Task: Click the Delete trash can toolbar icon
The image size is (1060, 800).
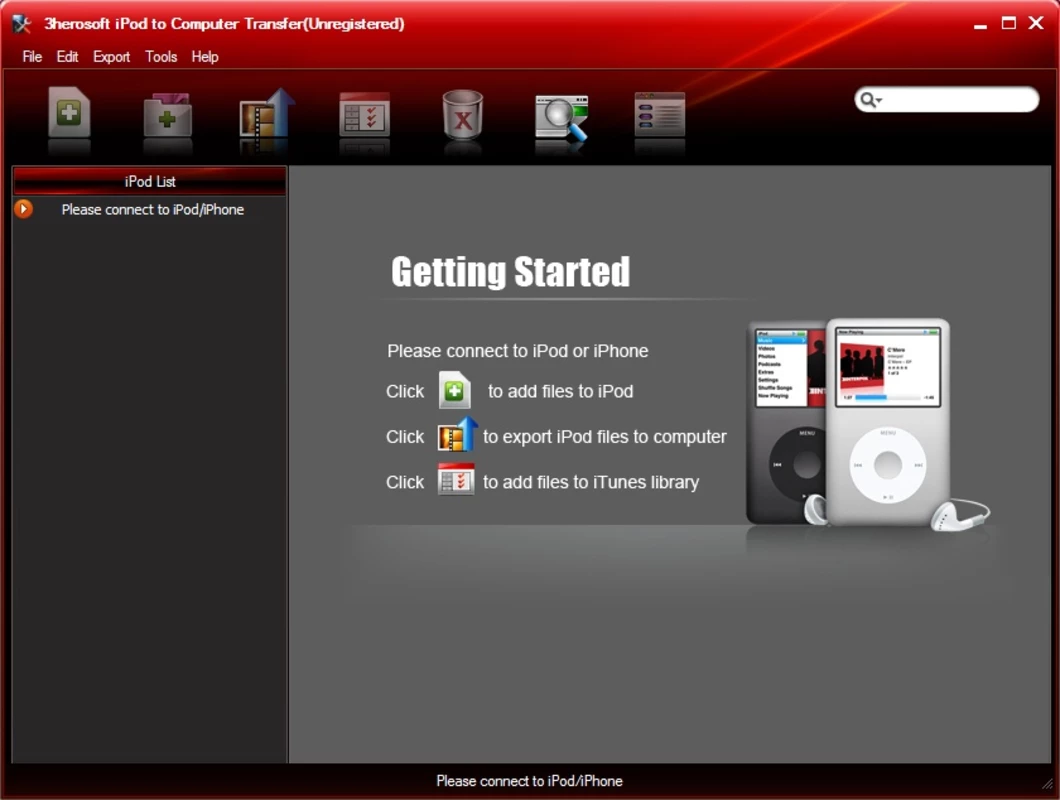Action: [462, 114]
